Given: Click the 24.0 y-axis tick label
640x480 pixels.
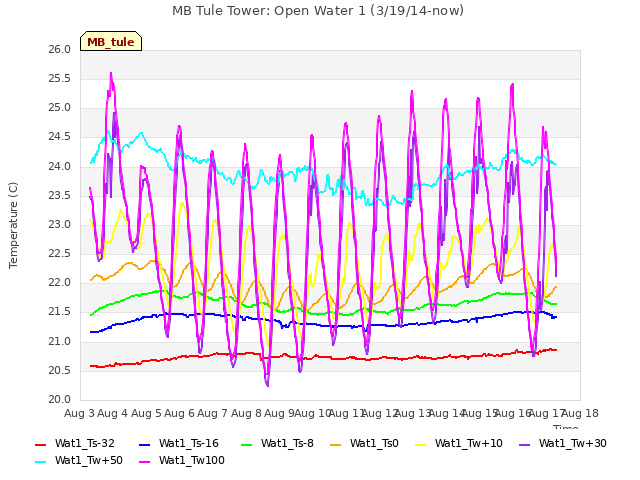Looking at the screenshot, I should (x=60, y=167).
